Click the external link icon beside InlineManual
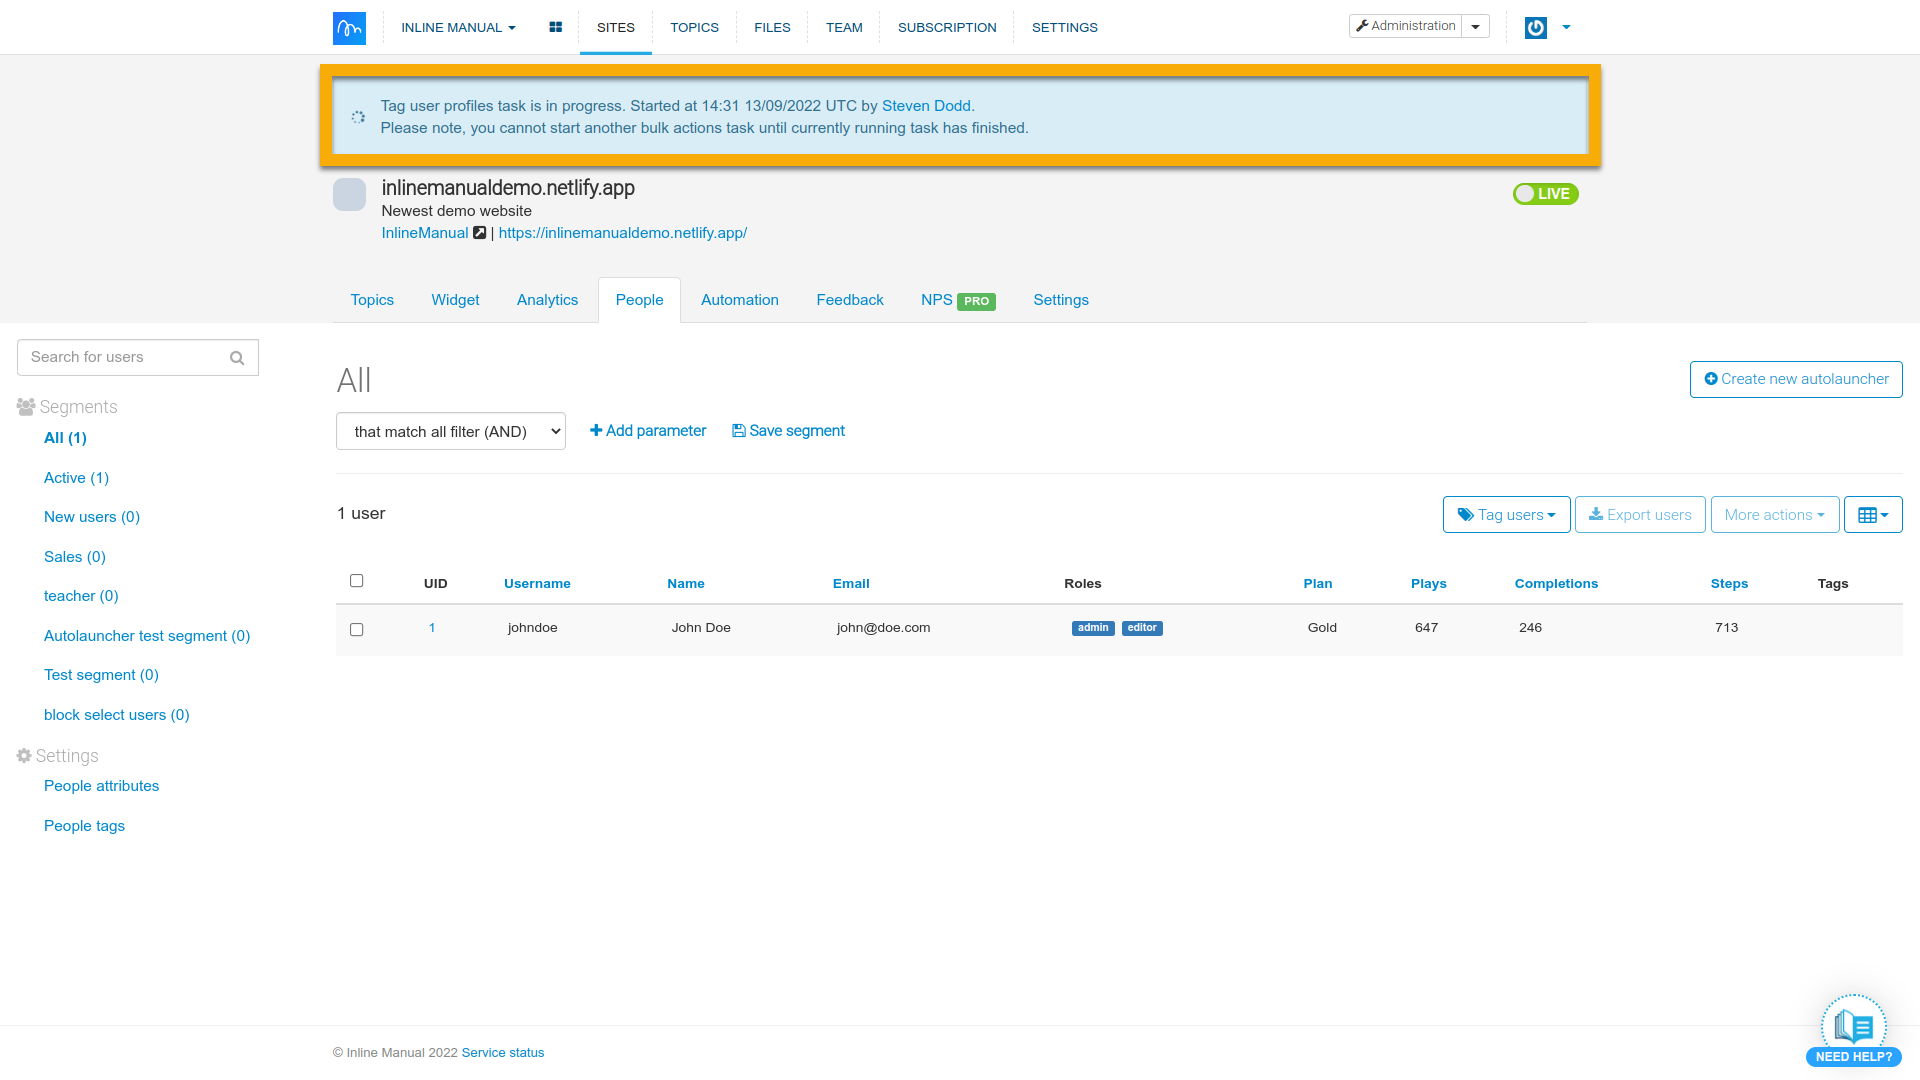Viewport: 1920px width, 1080px height. click(480, 233)
